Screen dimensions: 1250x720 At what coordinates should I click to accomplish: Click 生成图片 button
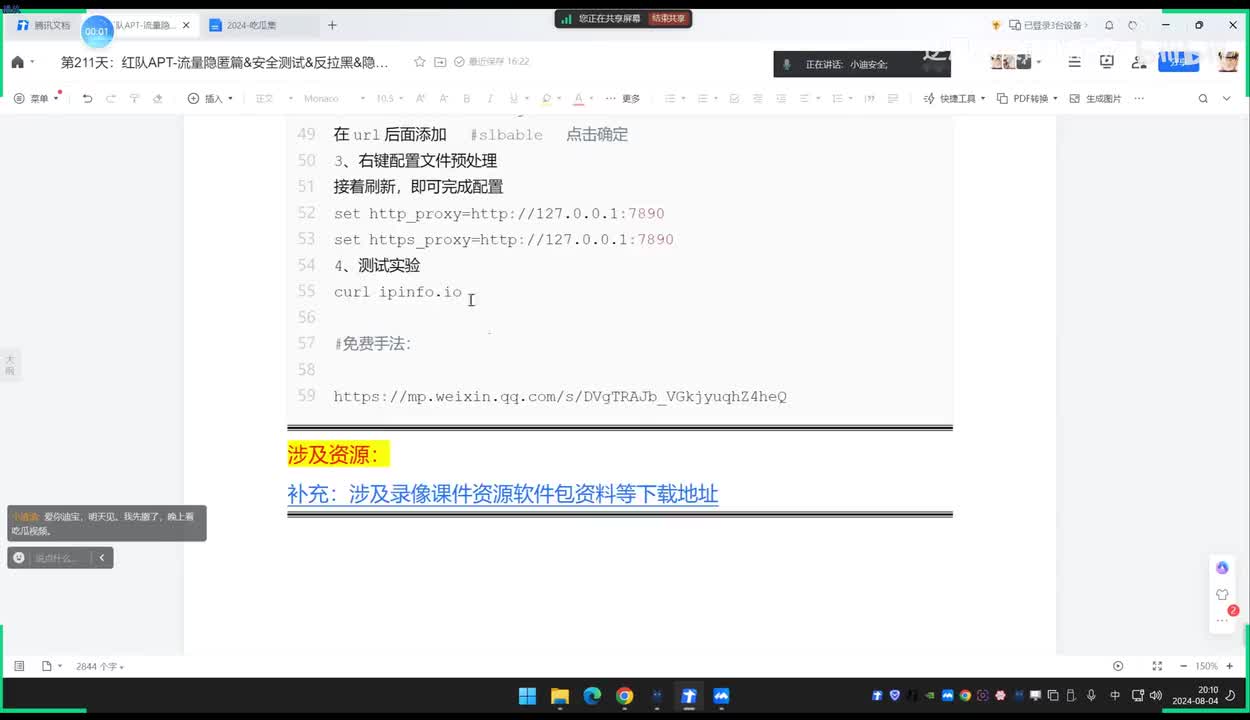[1095, 98]
